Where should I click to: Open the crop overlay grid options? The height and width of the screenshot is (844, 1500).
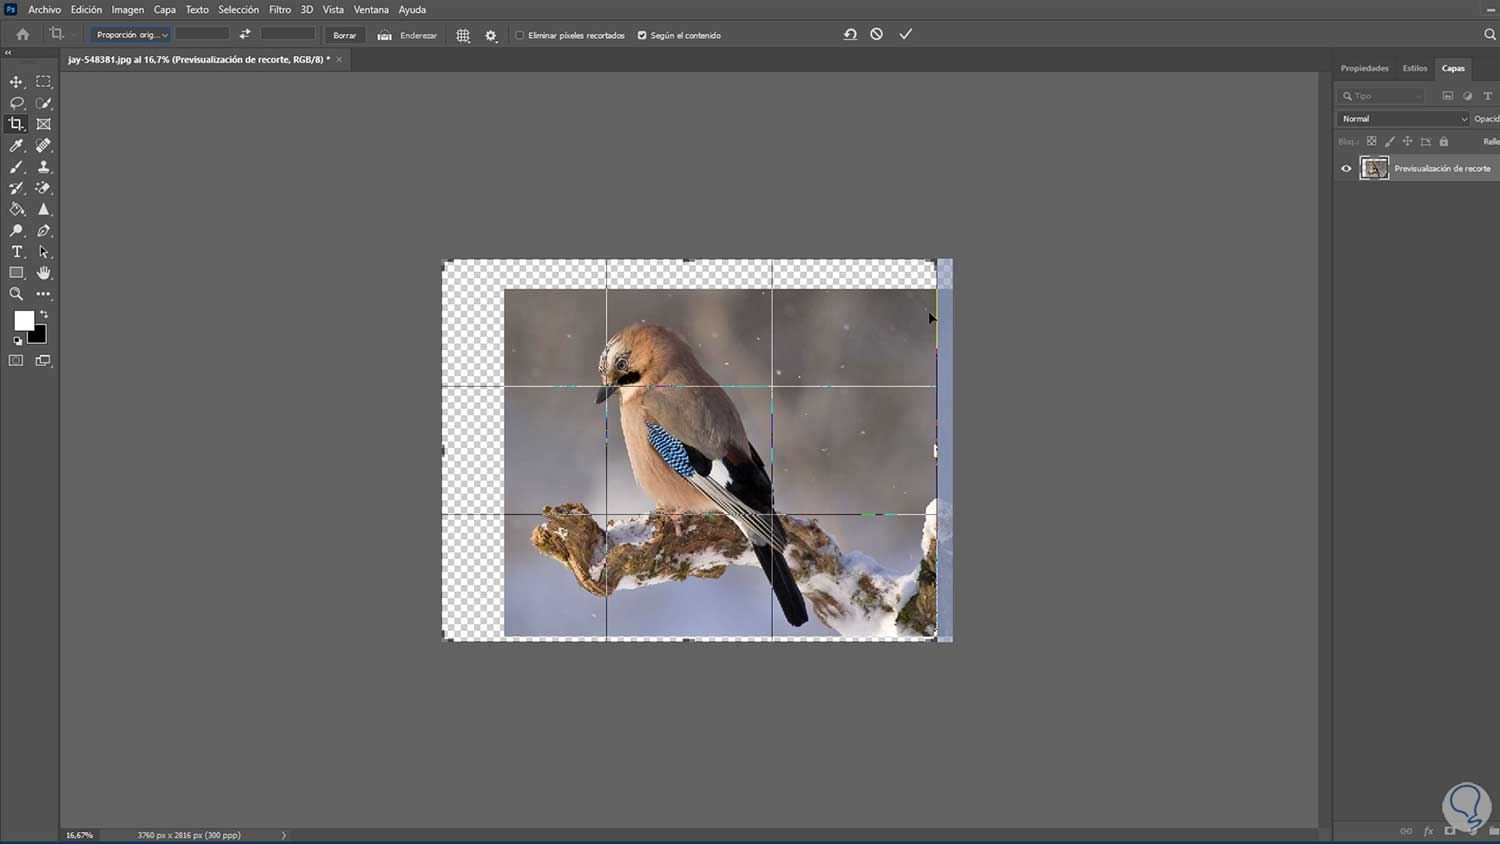coord(463,35)
